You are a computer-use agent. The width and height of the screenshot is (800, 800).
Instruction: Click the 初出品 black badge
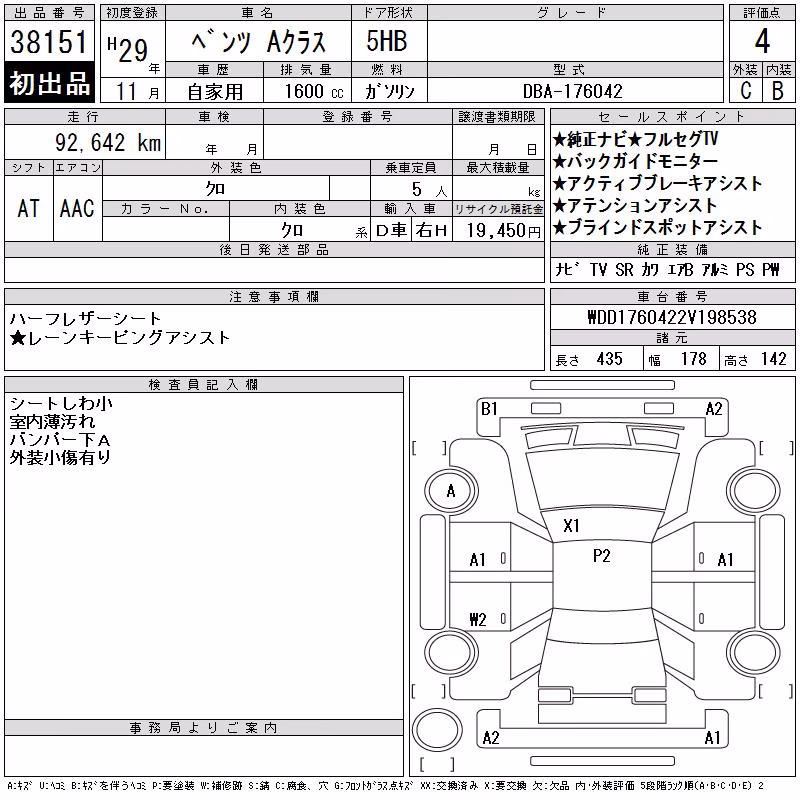(x=49, y=83)
